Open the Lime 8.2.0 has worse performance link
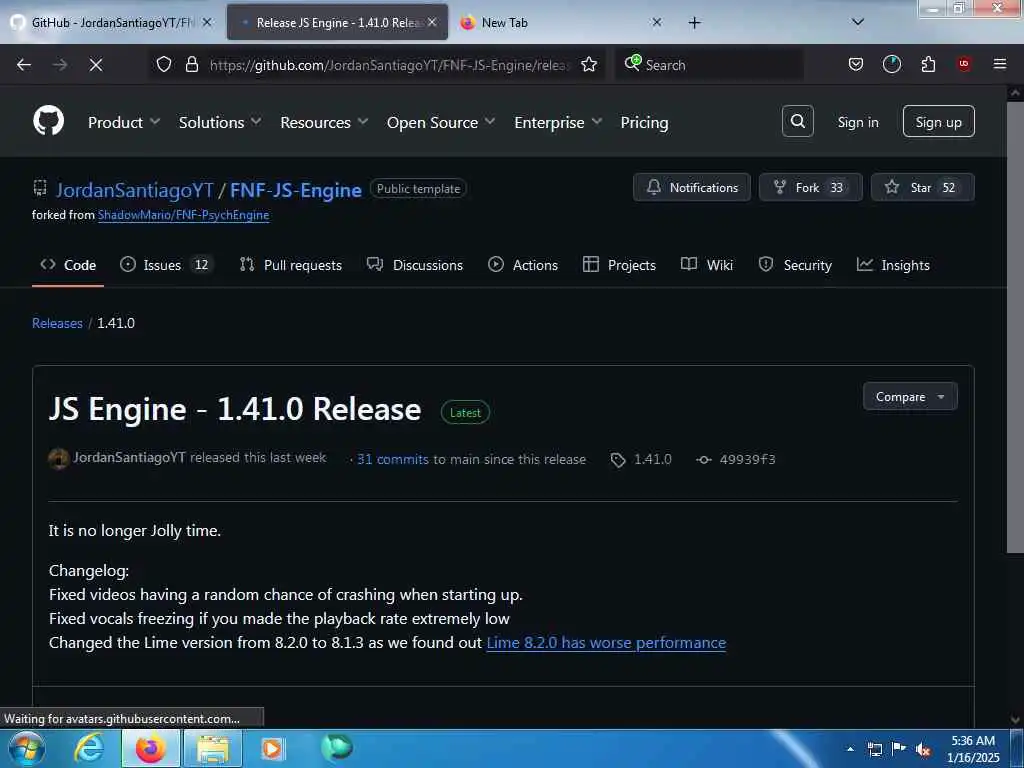The height and width of the screenshot is (768, 1024). pyautogui.click(x=606, y=643)
